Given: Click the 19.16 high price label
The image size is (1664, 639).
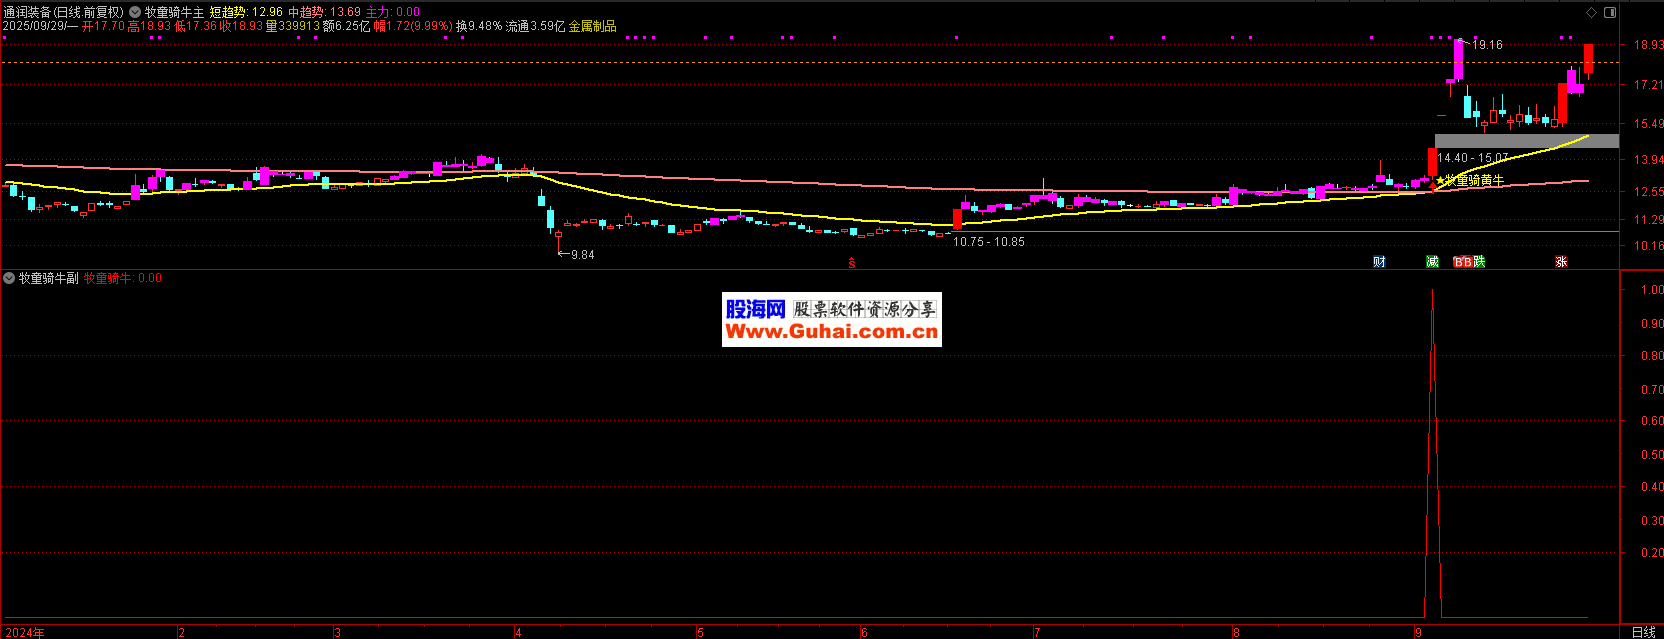Looking at the screenshot, I should [1486, 45].
